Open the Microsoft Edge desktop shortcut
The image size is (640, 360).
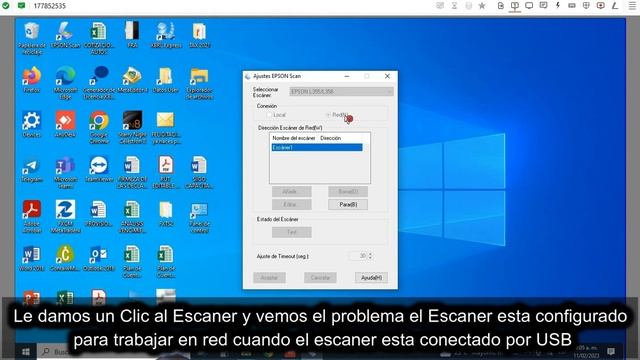65,83
